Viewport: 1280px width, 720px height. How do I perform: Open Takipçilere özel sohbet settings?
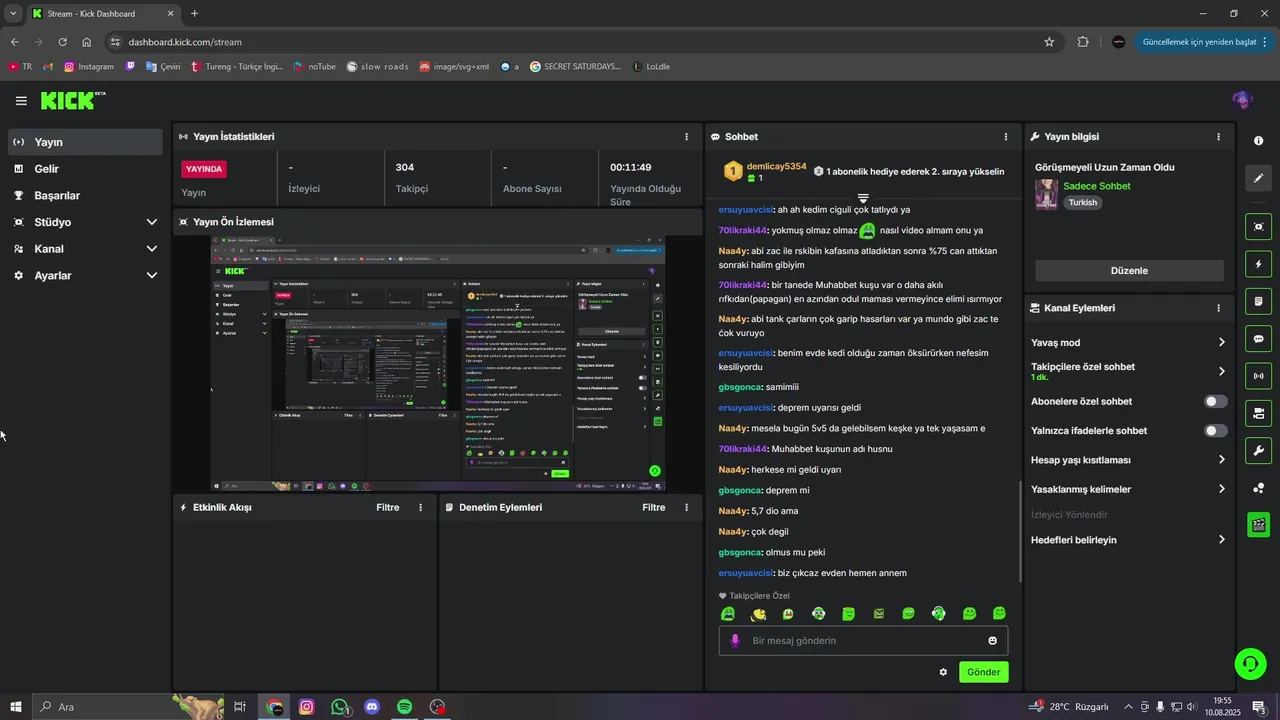pos(1128,371)
